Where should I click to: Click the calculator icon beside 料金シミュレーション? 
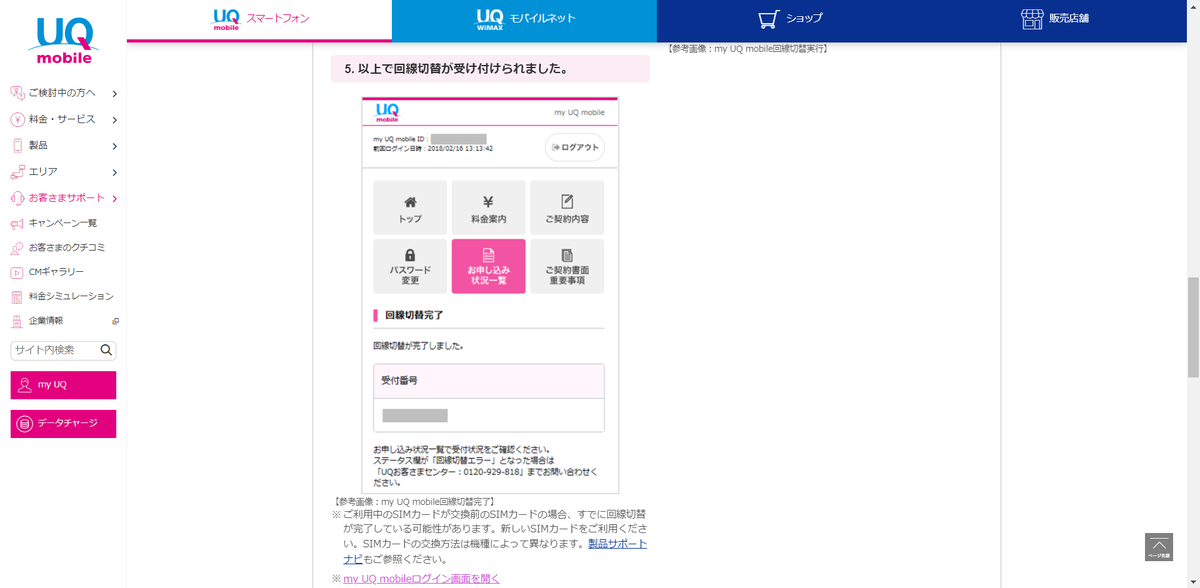tap(17, 297)
